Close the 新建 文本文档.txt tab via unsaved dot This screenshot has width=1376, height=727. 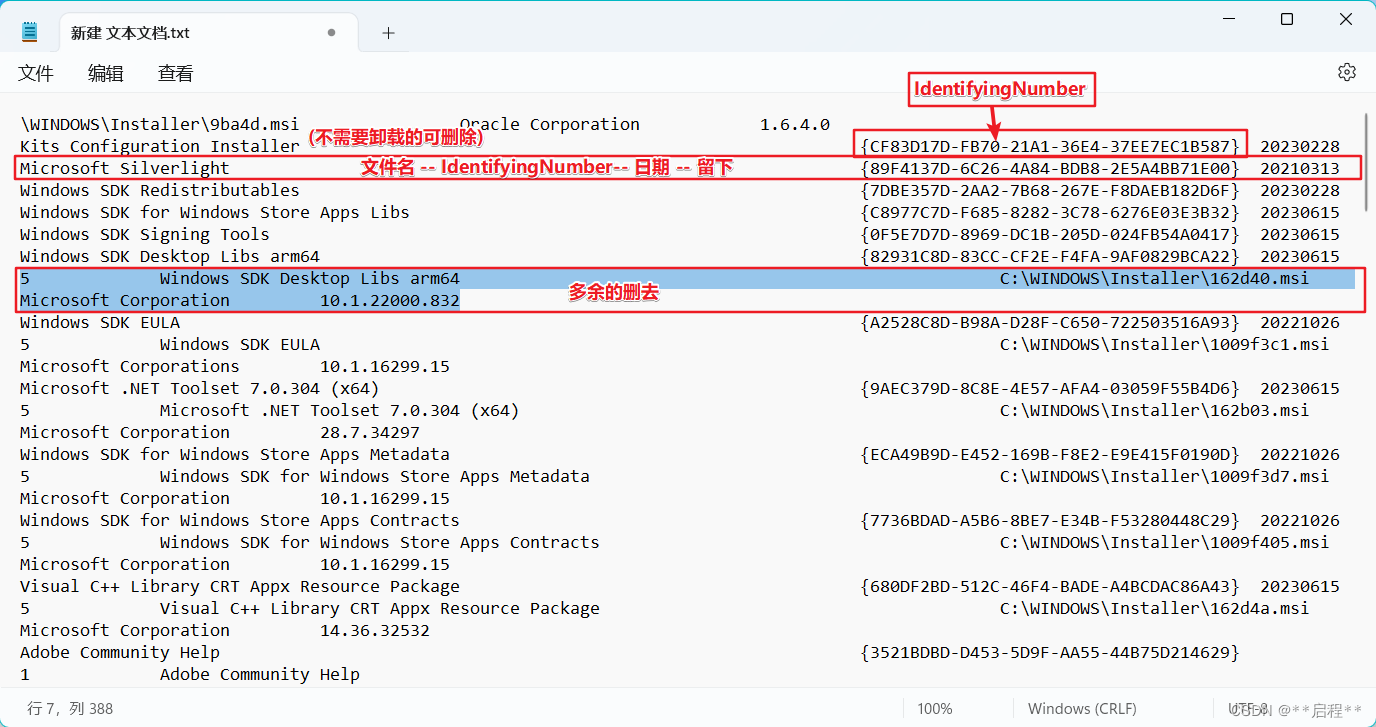pyautogui.click(x=332, y=33)
